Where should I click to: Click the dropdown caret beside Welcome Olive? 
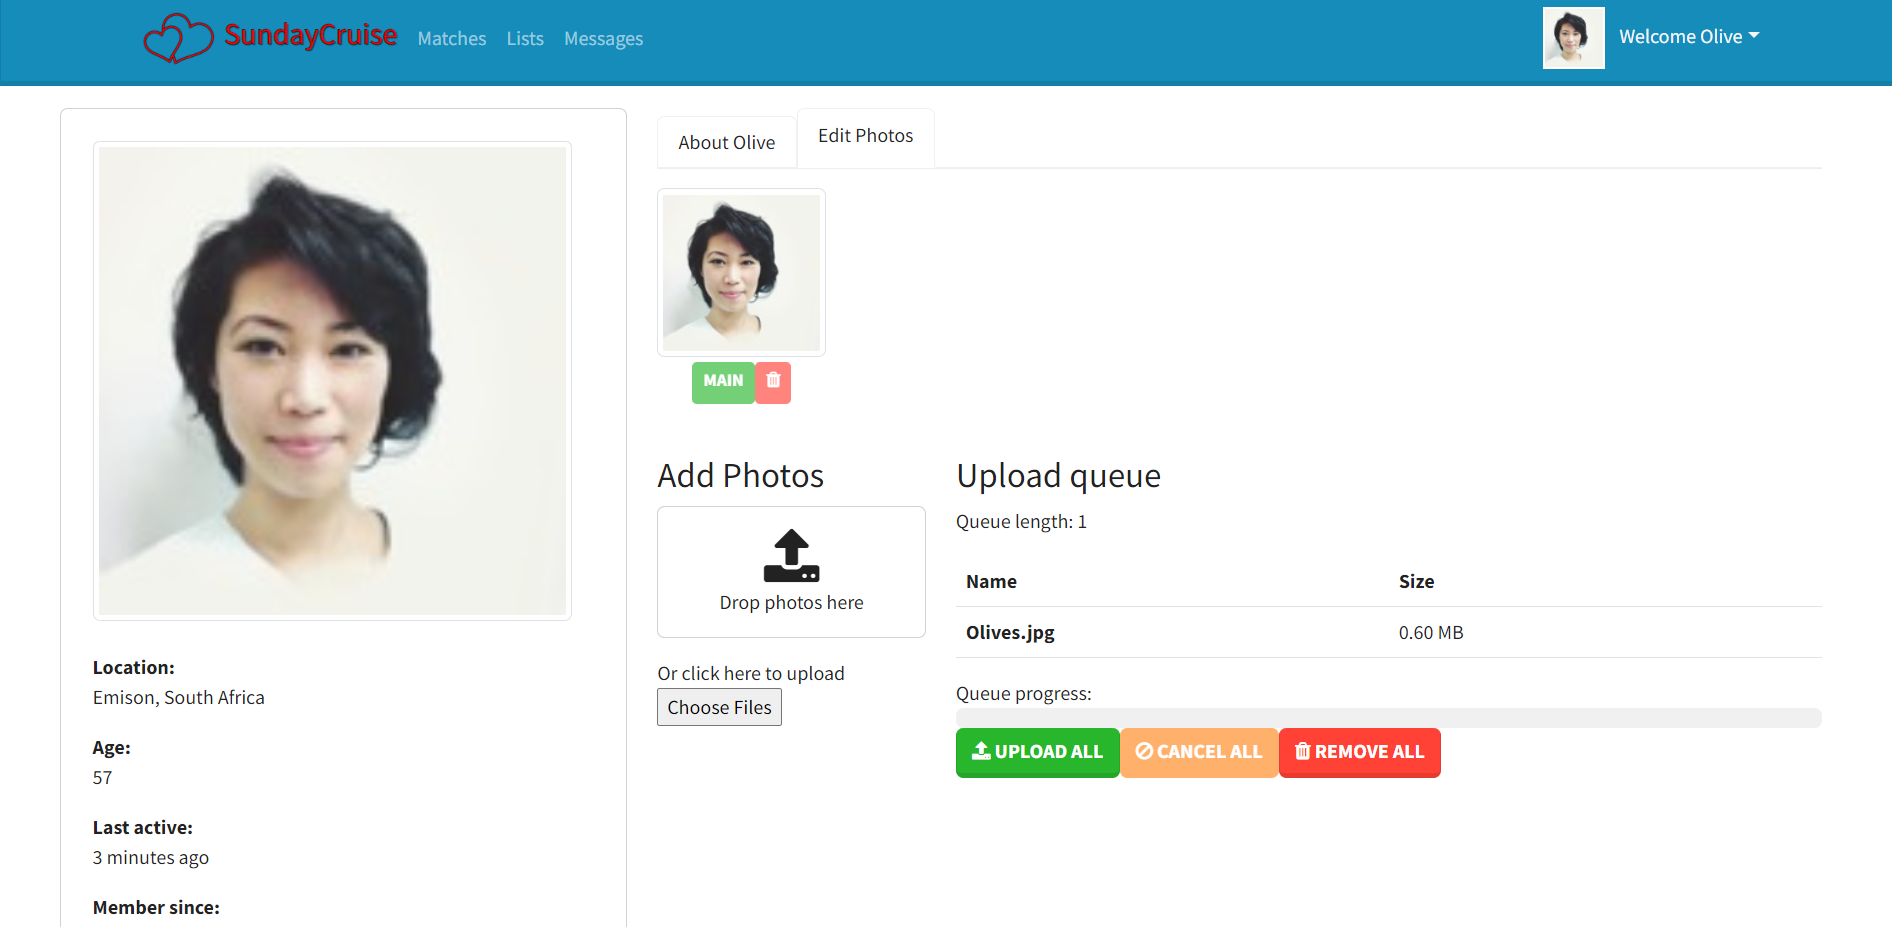[x=1756, y=37]
